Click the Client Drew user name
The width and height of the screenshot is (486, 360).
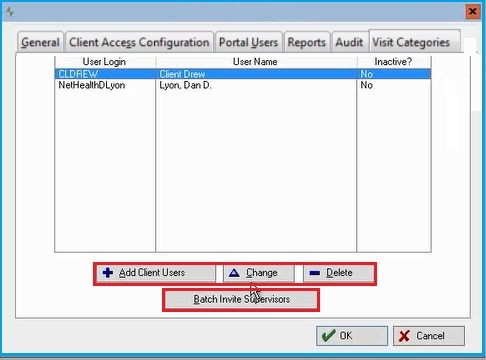182,74
